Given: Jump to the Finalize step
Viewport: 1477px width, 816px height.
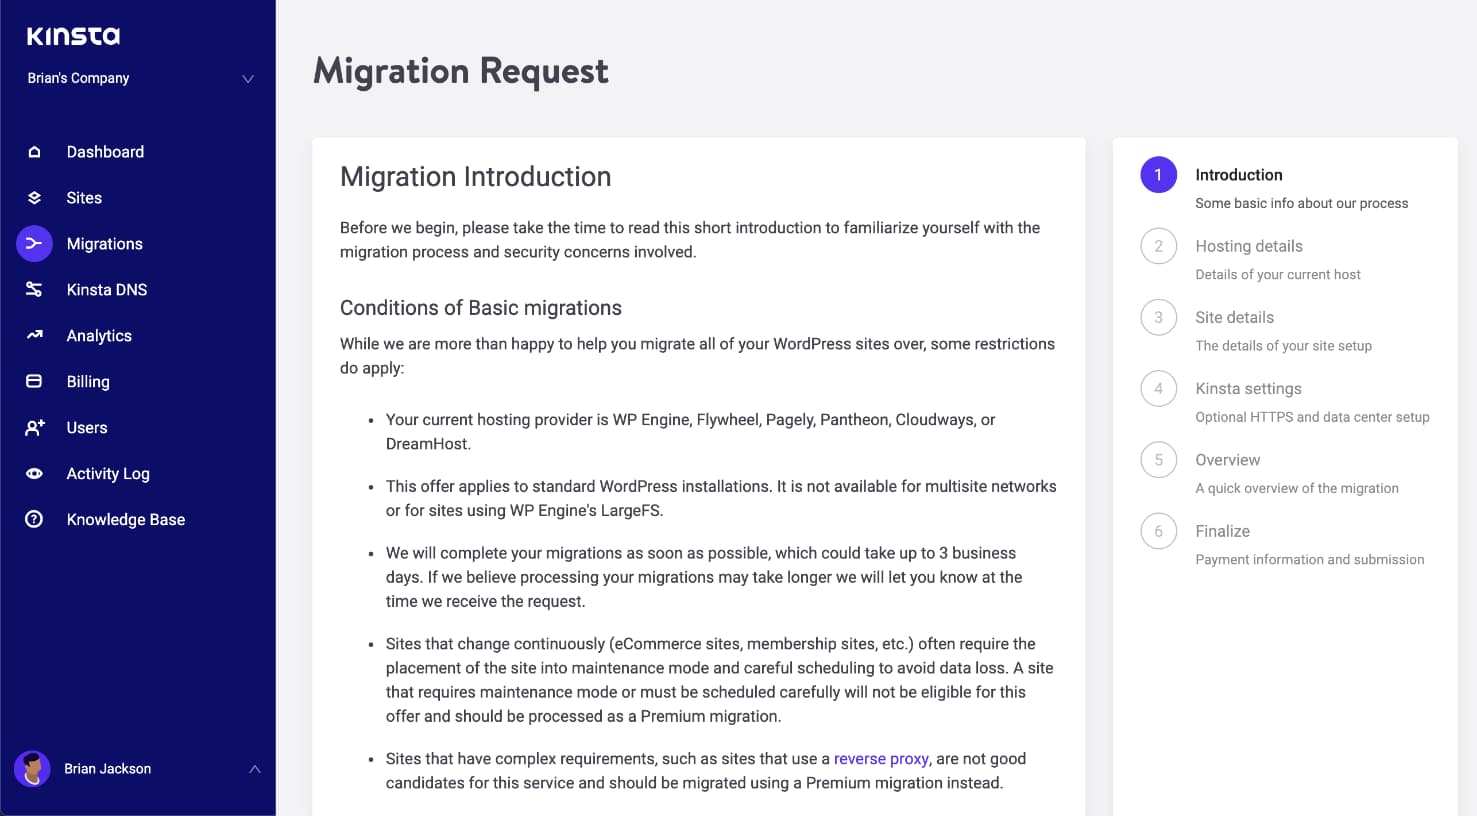Looking at the screenshot, I should click(1223, 531).
